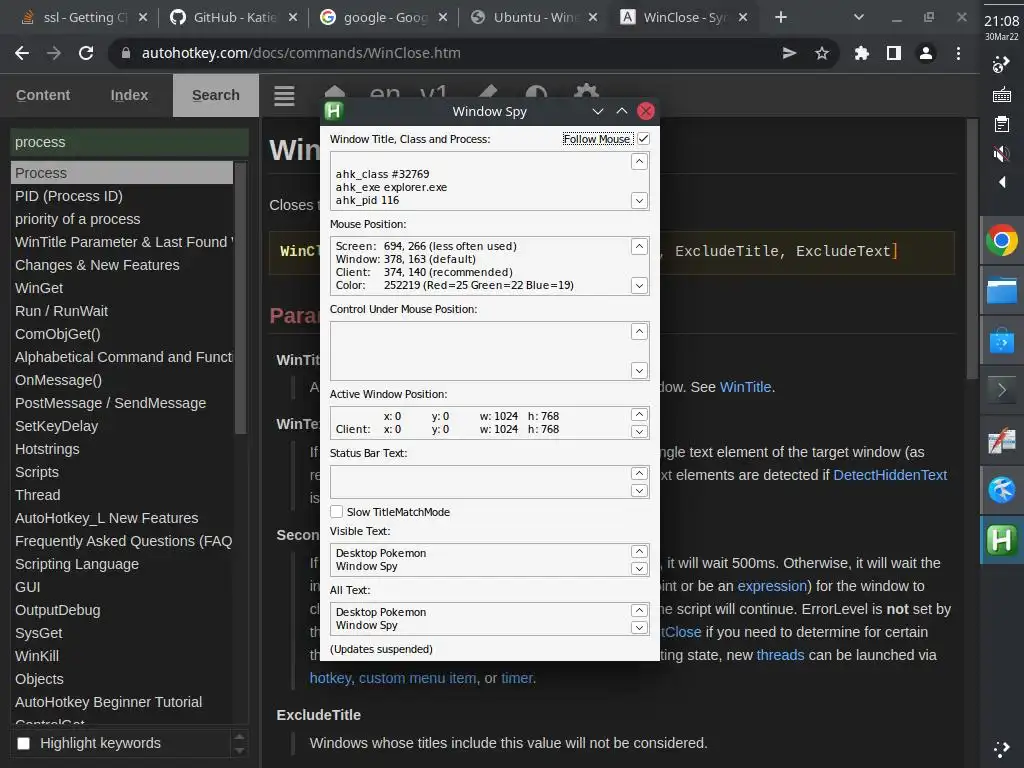The height and width of the screenshot is (768, 1024).
Task: Click down arrow in Visible Text box
Action: tap(639, 568)
